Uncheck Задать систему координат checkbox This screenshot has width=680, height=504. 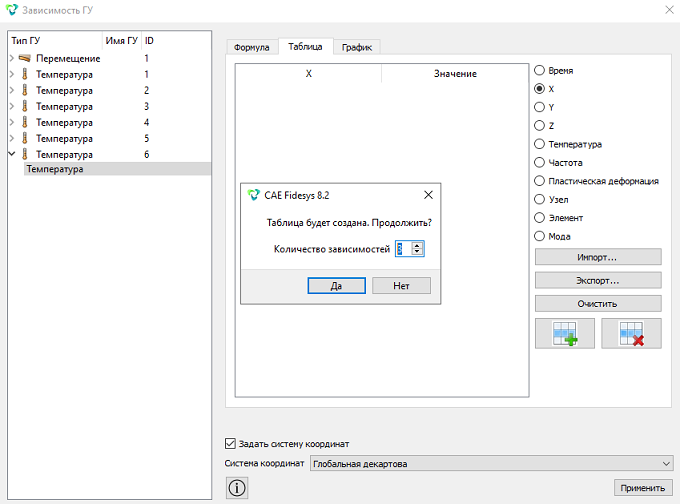230,443
